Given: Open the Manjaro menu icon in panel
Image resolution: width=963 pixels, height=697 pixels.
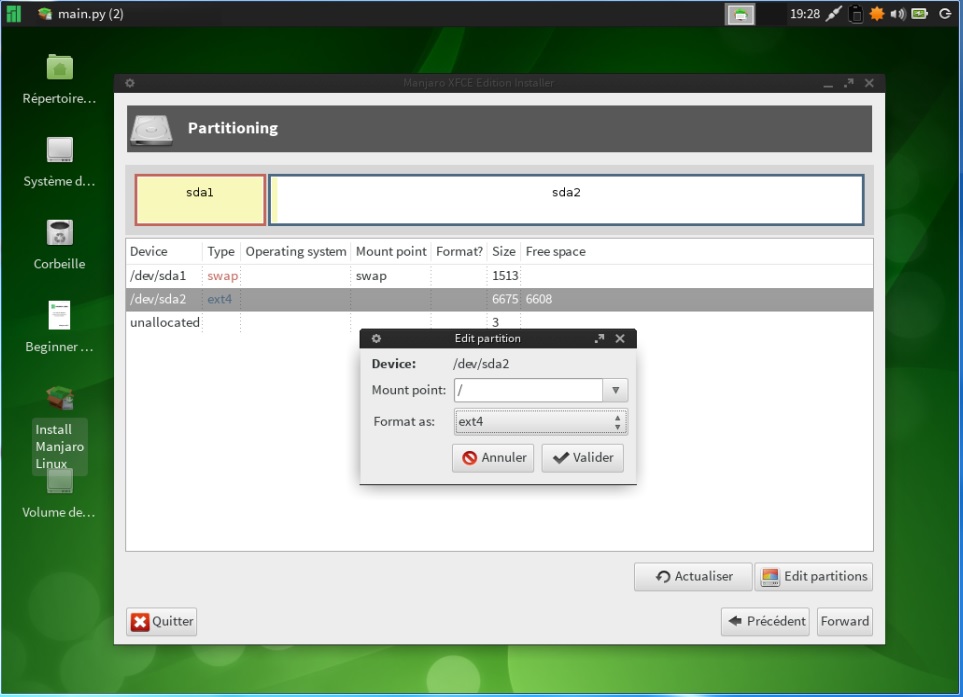Looking at the screenshot, I should [x=14, y=14].
